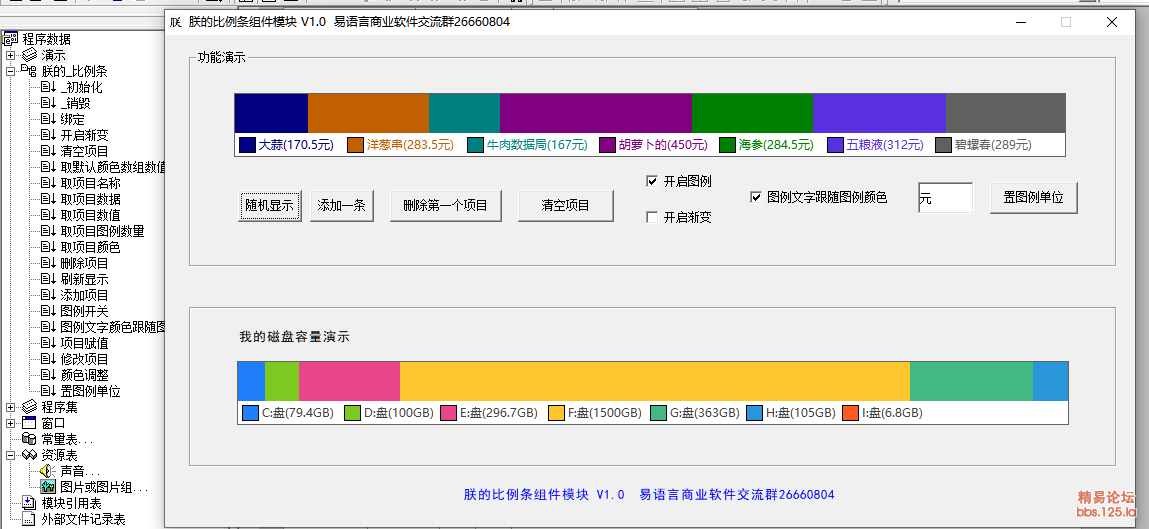The width and height of the screenshot is (1149, 529).
Task: Click the pink E:盘 legend swatch
Action: [448, 413]
